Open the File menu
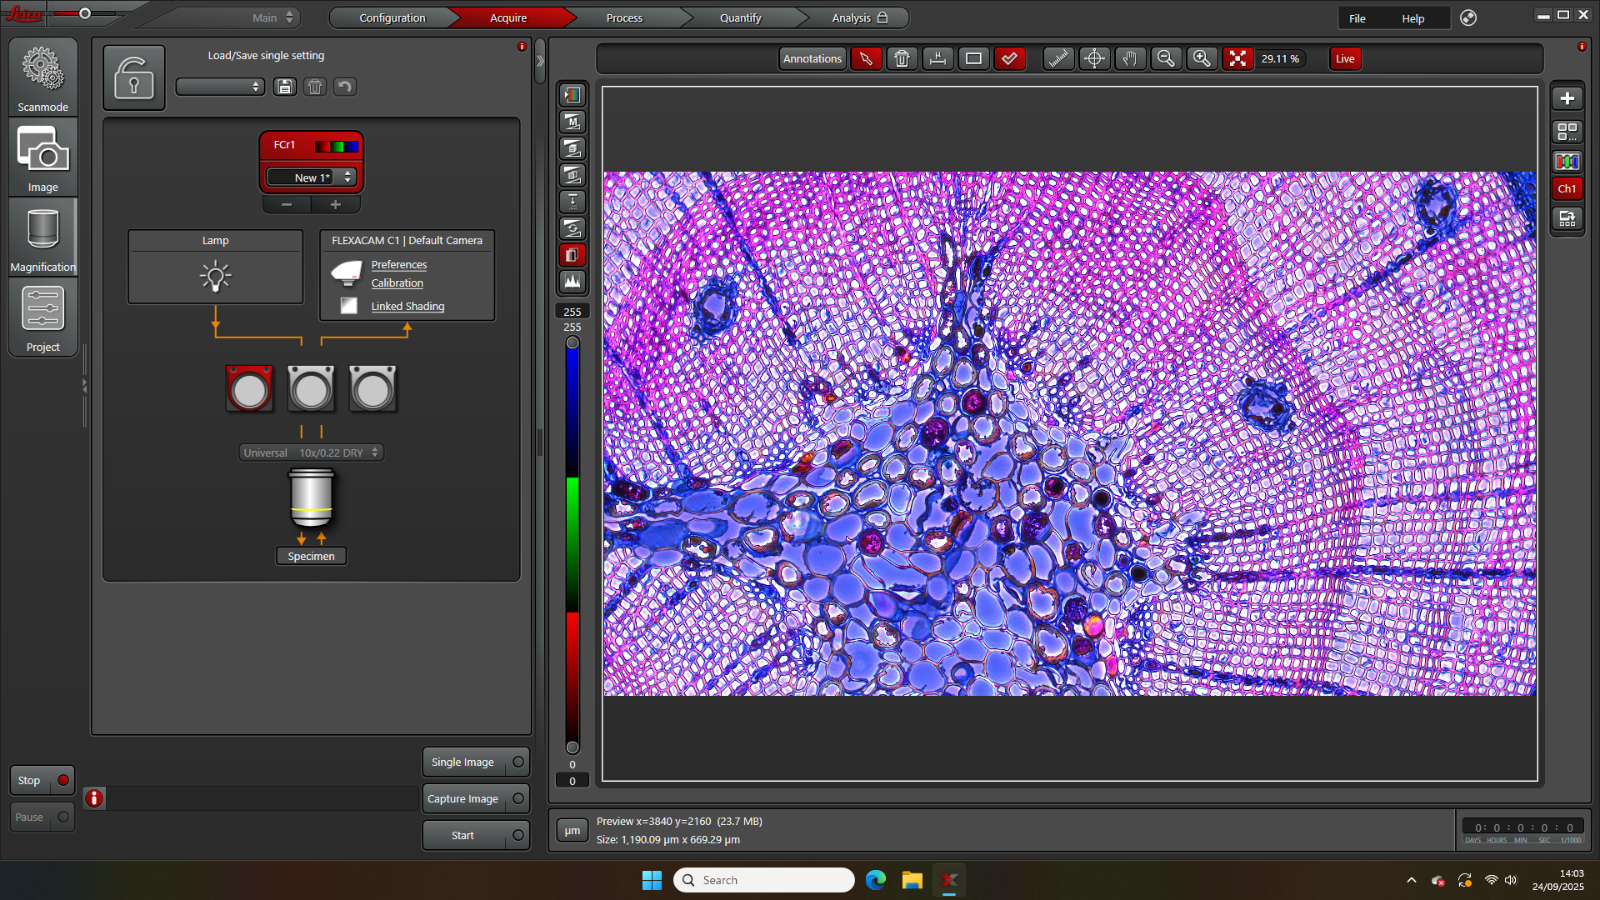This screenshot has width=1600, height=900. (1357, 18)
